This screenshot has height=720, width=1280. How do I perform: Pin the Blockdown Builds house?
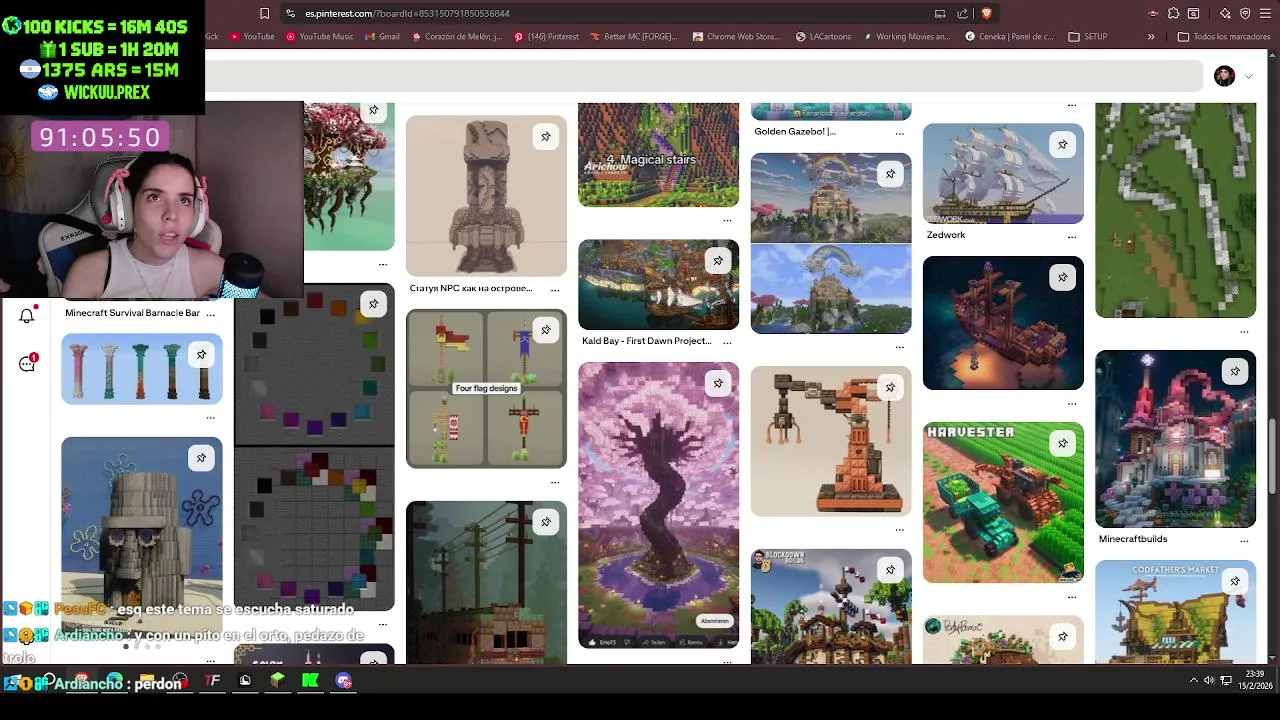890,570
